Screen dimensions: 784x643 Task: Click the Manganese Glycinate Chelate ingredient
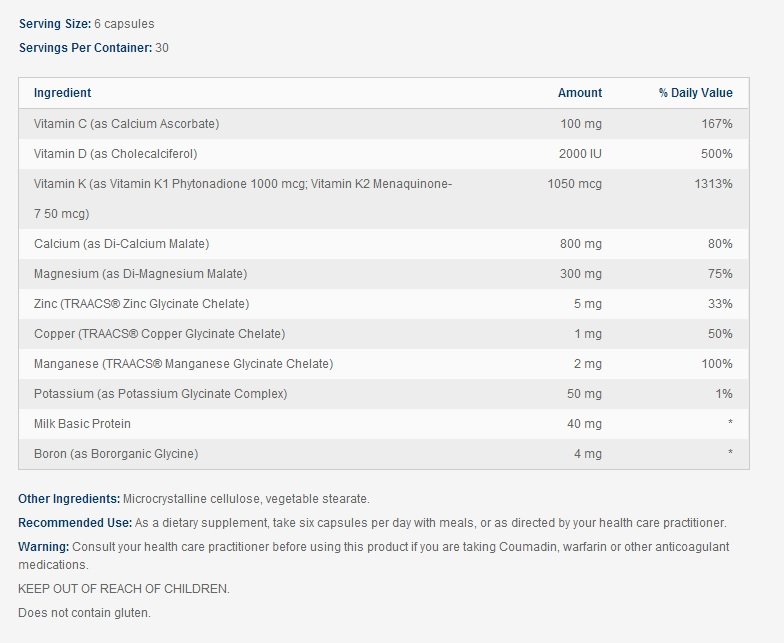pos(183,364)
